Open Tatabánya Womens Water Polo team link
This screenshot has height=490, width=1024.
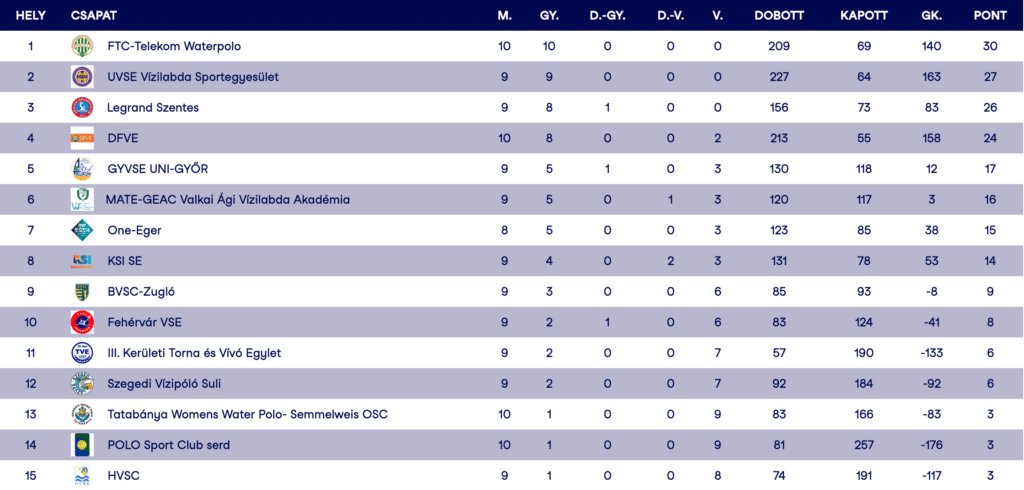coord(247,414)
